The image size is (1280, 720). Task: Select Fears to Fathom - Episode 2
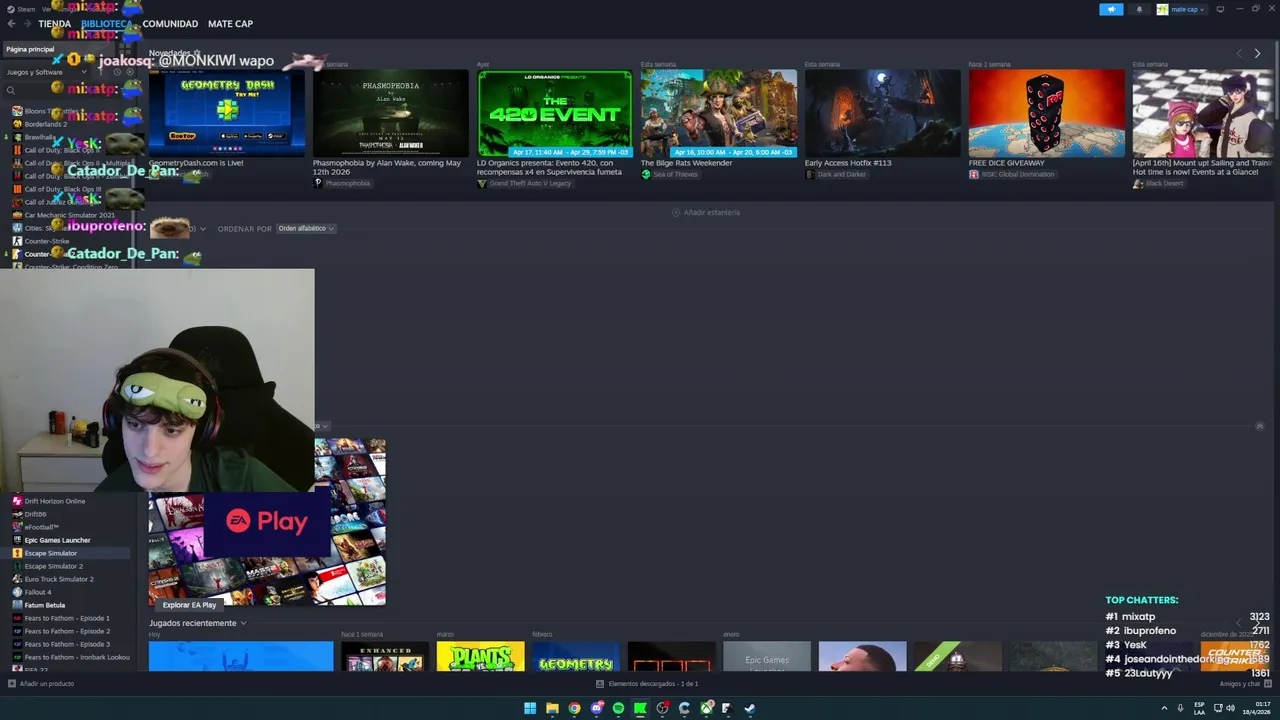click(x=67, y=631)
